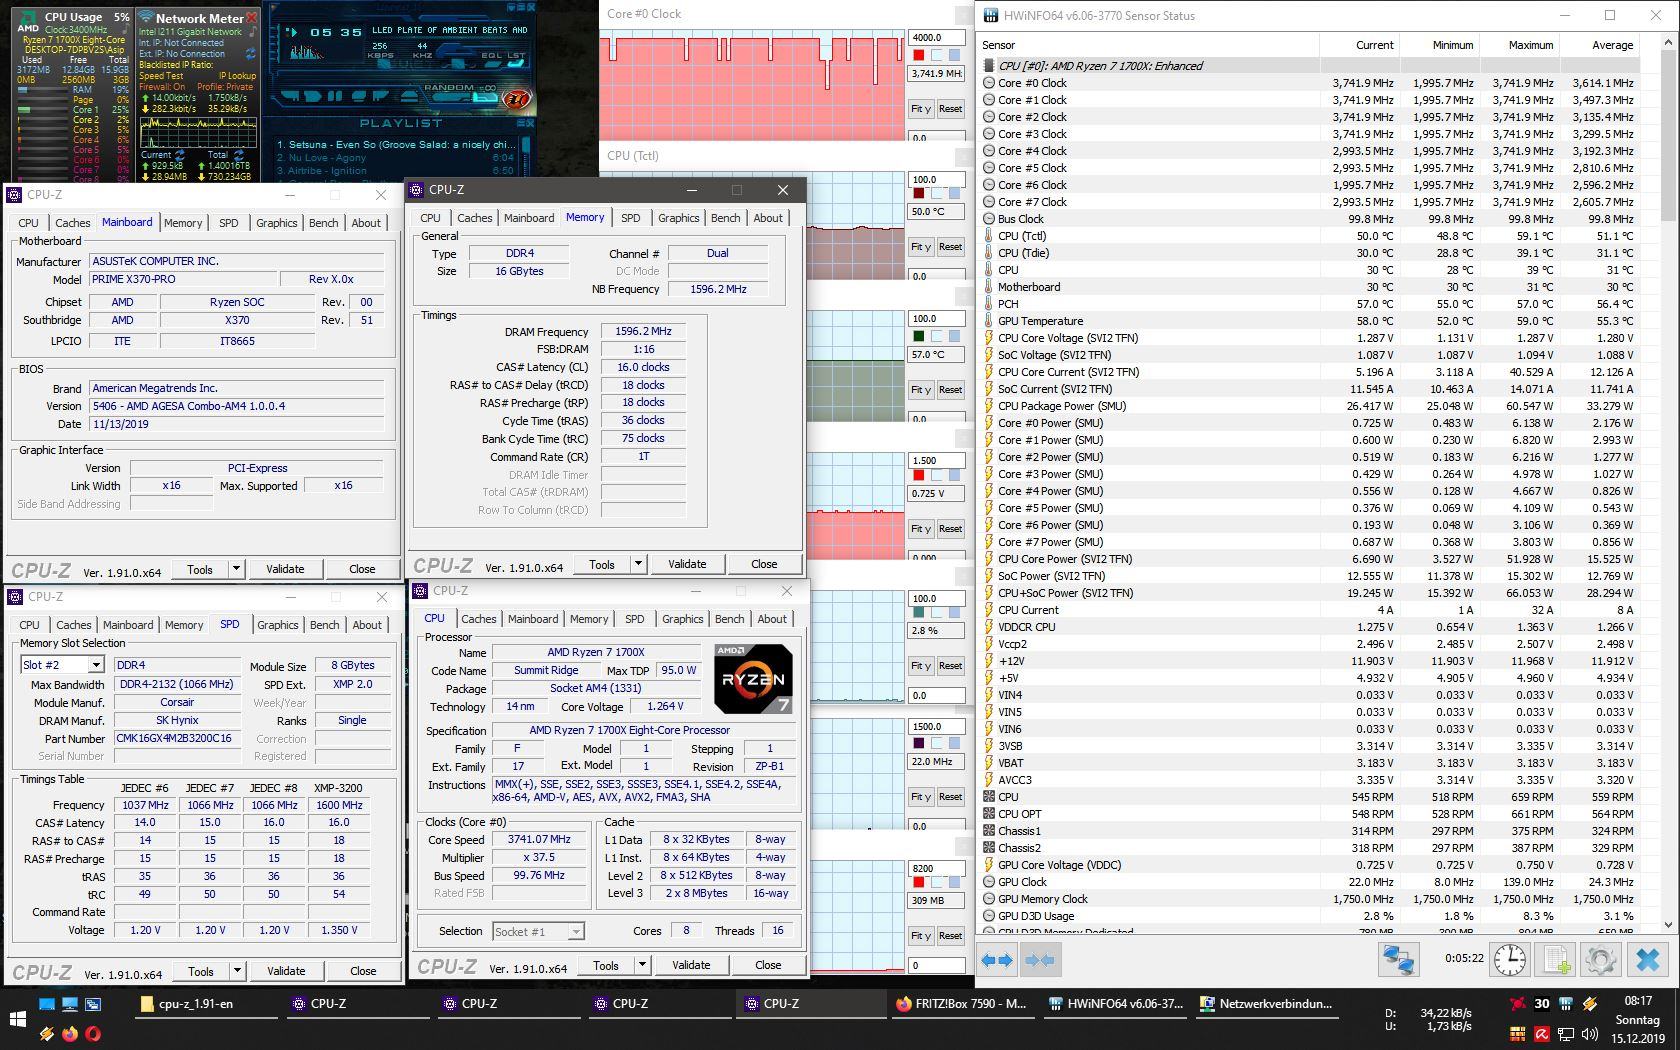Select playlist track Nu Love - Agony
Viewport: 1680px width, 1050px height.
coord(396,158)
